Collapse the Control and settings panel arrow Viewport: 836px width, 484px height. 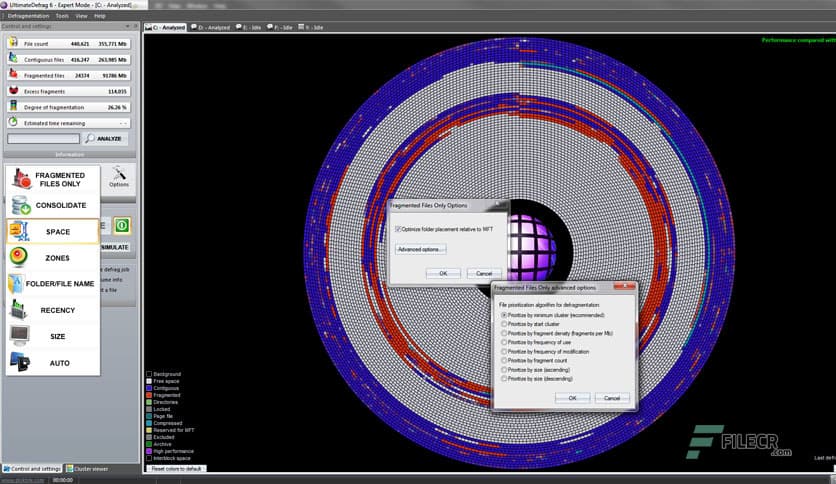(x=127, y=26)
